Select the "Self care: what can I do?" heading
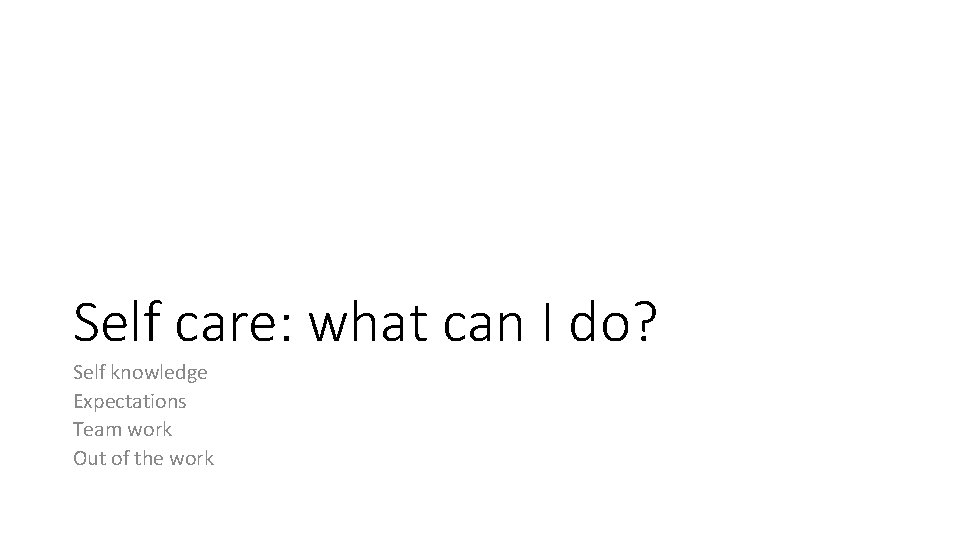This screenshot has width=960, height=540. click(366, 323)
